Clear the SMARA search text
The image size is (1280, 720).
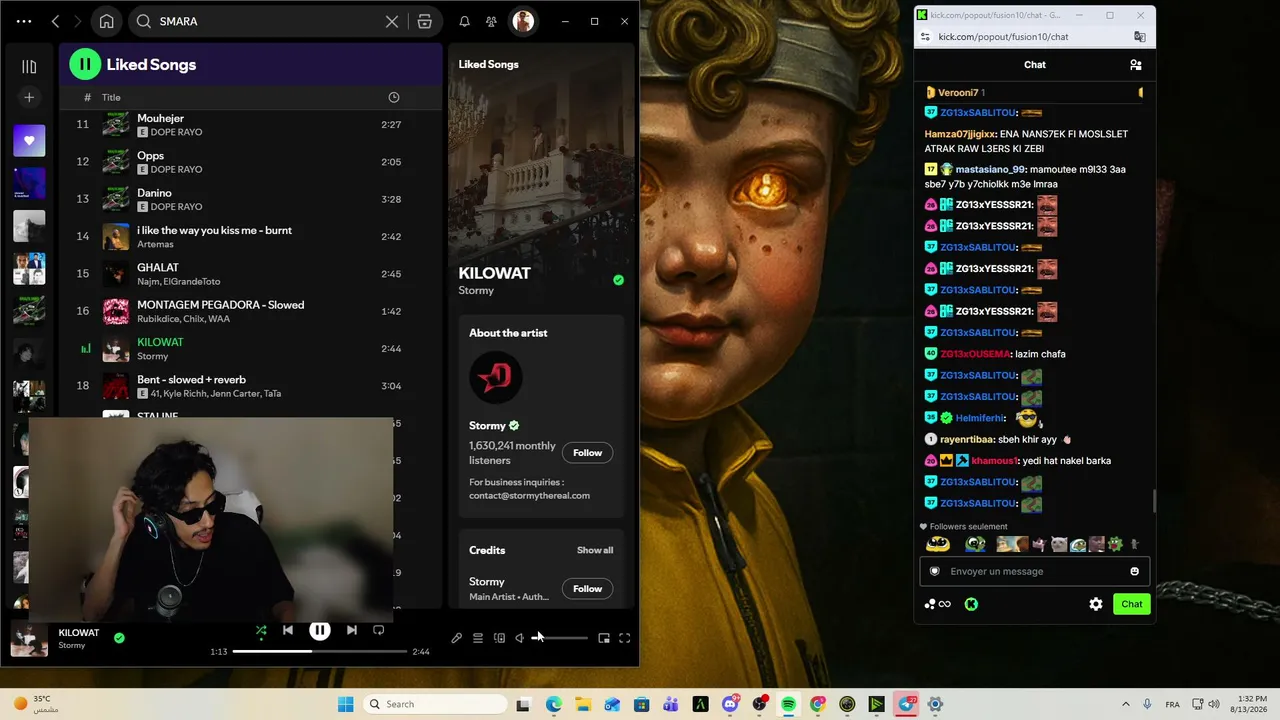tap(392, 21)
